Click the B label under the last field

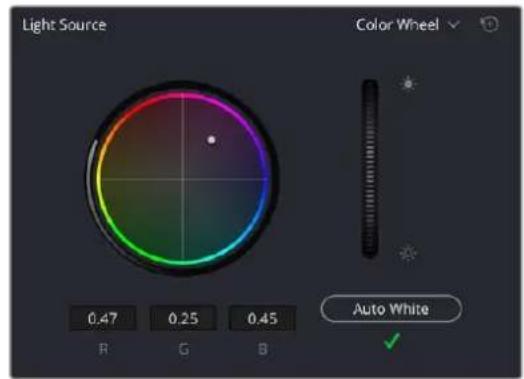coord(263,349)
